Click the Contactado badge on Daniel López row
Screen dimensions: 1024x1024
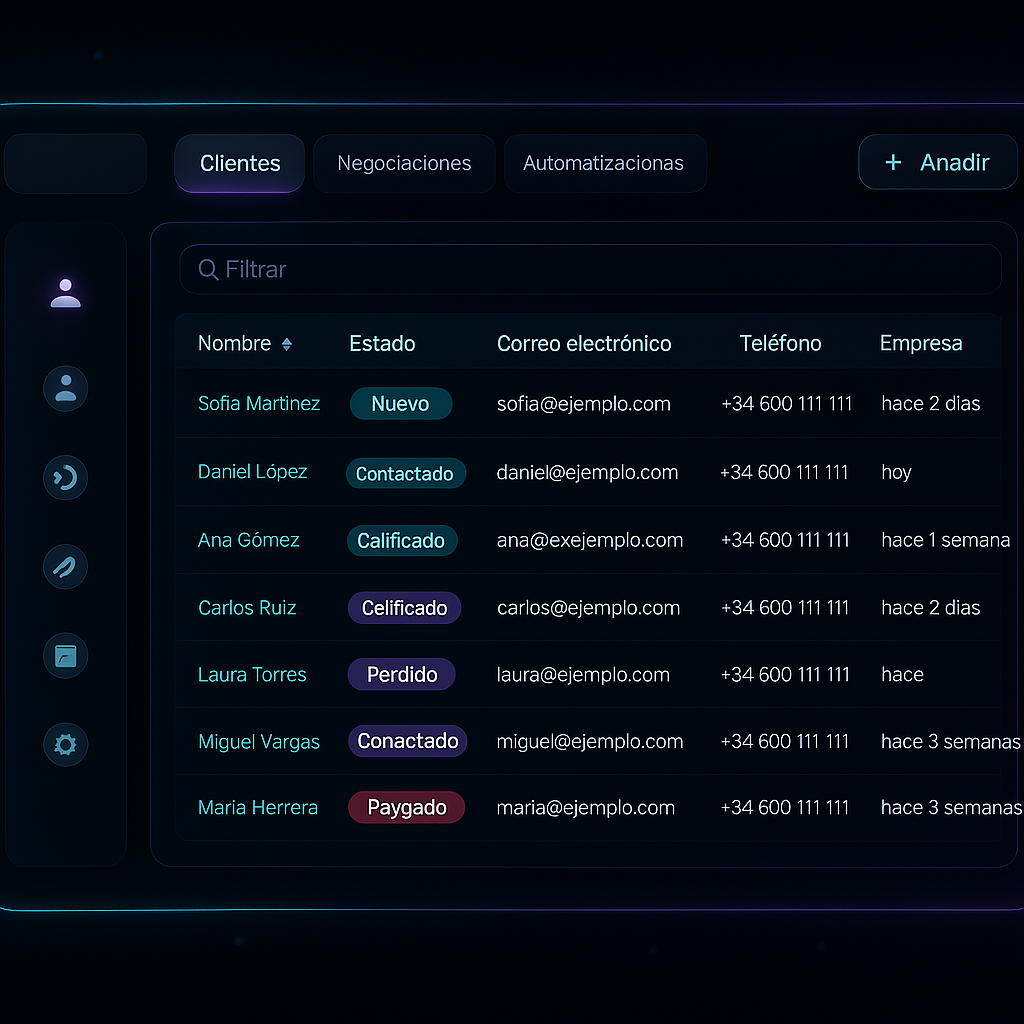pyautogui.click(x=406, y=473)
